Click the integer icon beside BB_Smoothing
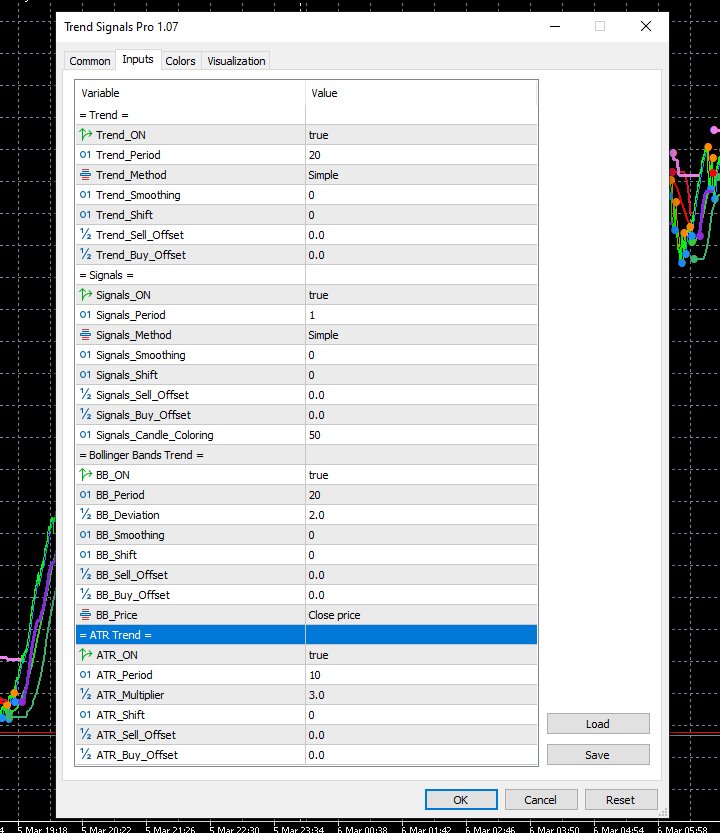The width and height of the screenshot is (720, 833). tap(86, 535)
